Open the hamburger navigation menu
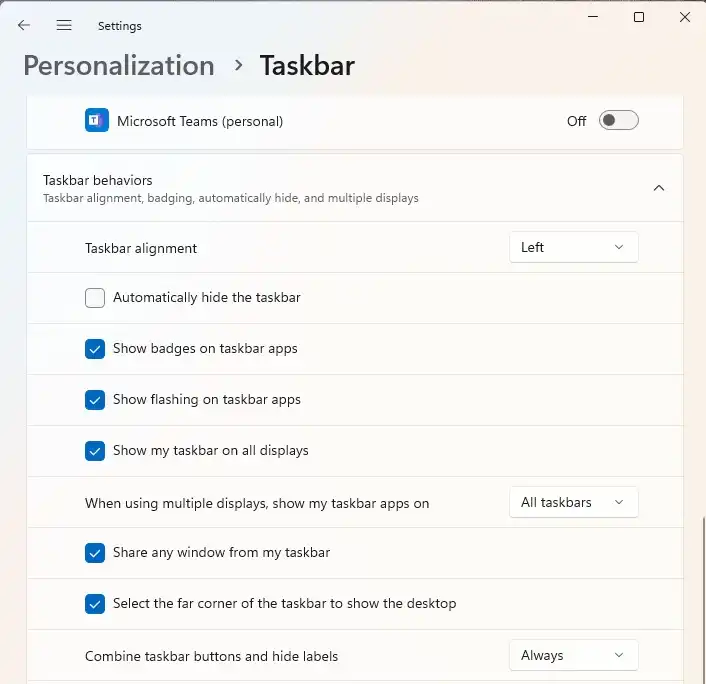Screen dimensions: 706x684 (64, 25)
